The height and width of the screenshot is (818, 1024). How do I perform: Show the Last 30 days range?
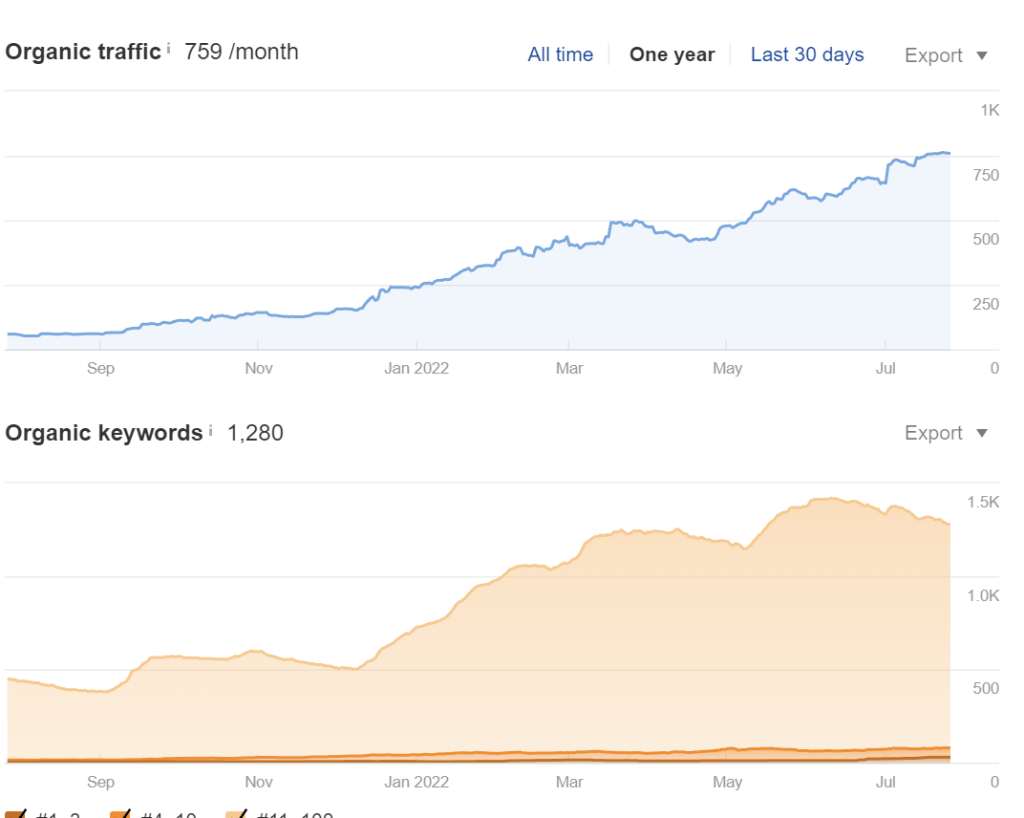[x=807, y=54]
